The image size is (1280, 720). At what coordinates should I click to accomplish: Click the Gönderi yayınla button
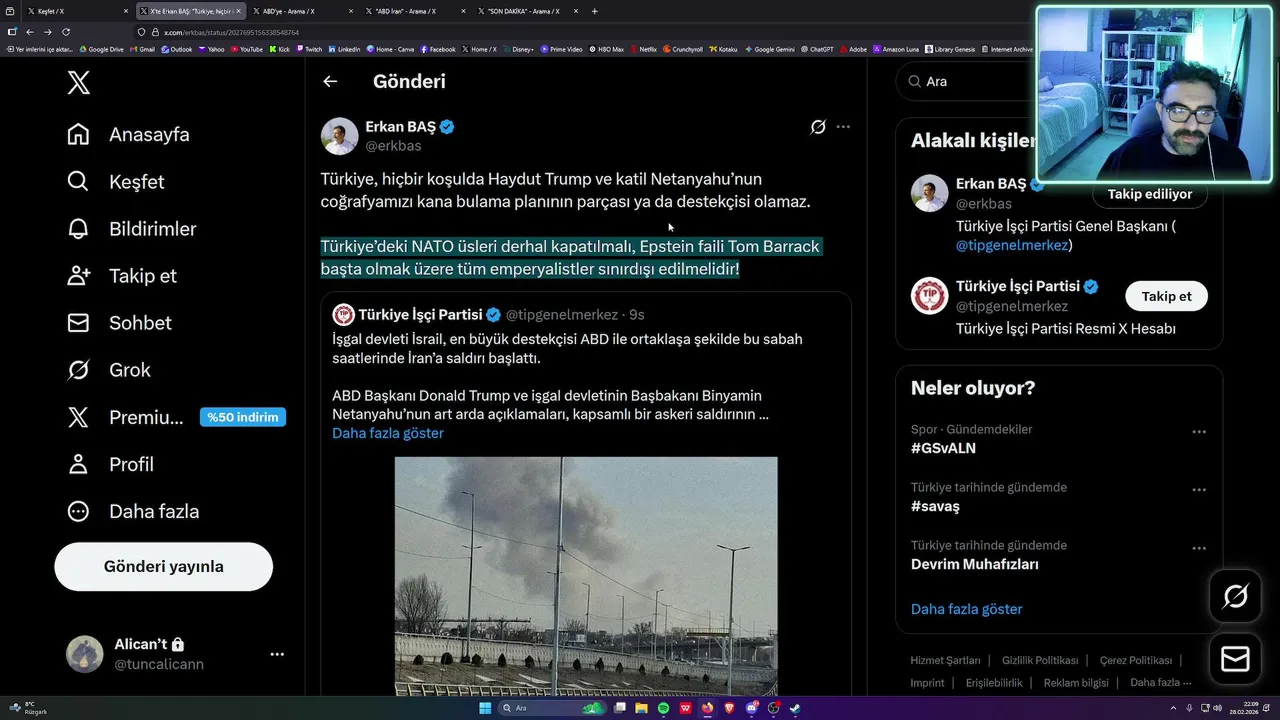(163, 566)
